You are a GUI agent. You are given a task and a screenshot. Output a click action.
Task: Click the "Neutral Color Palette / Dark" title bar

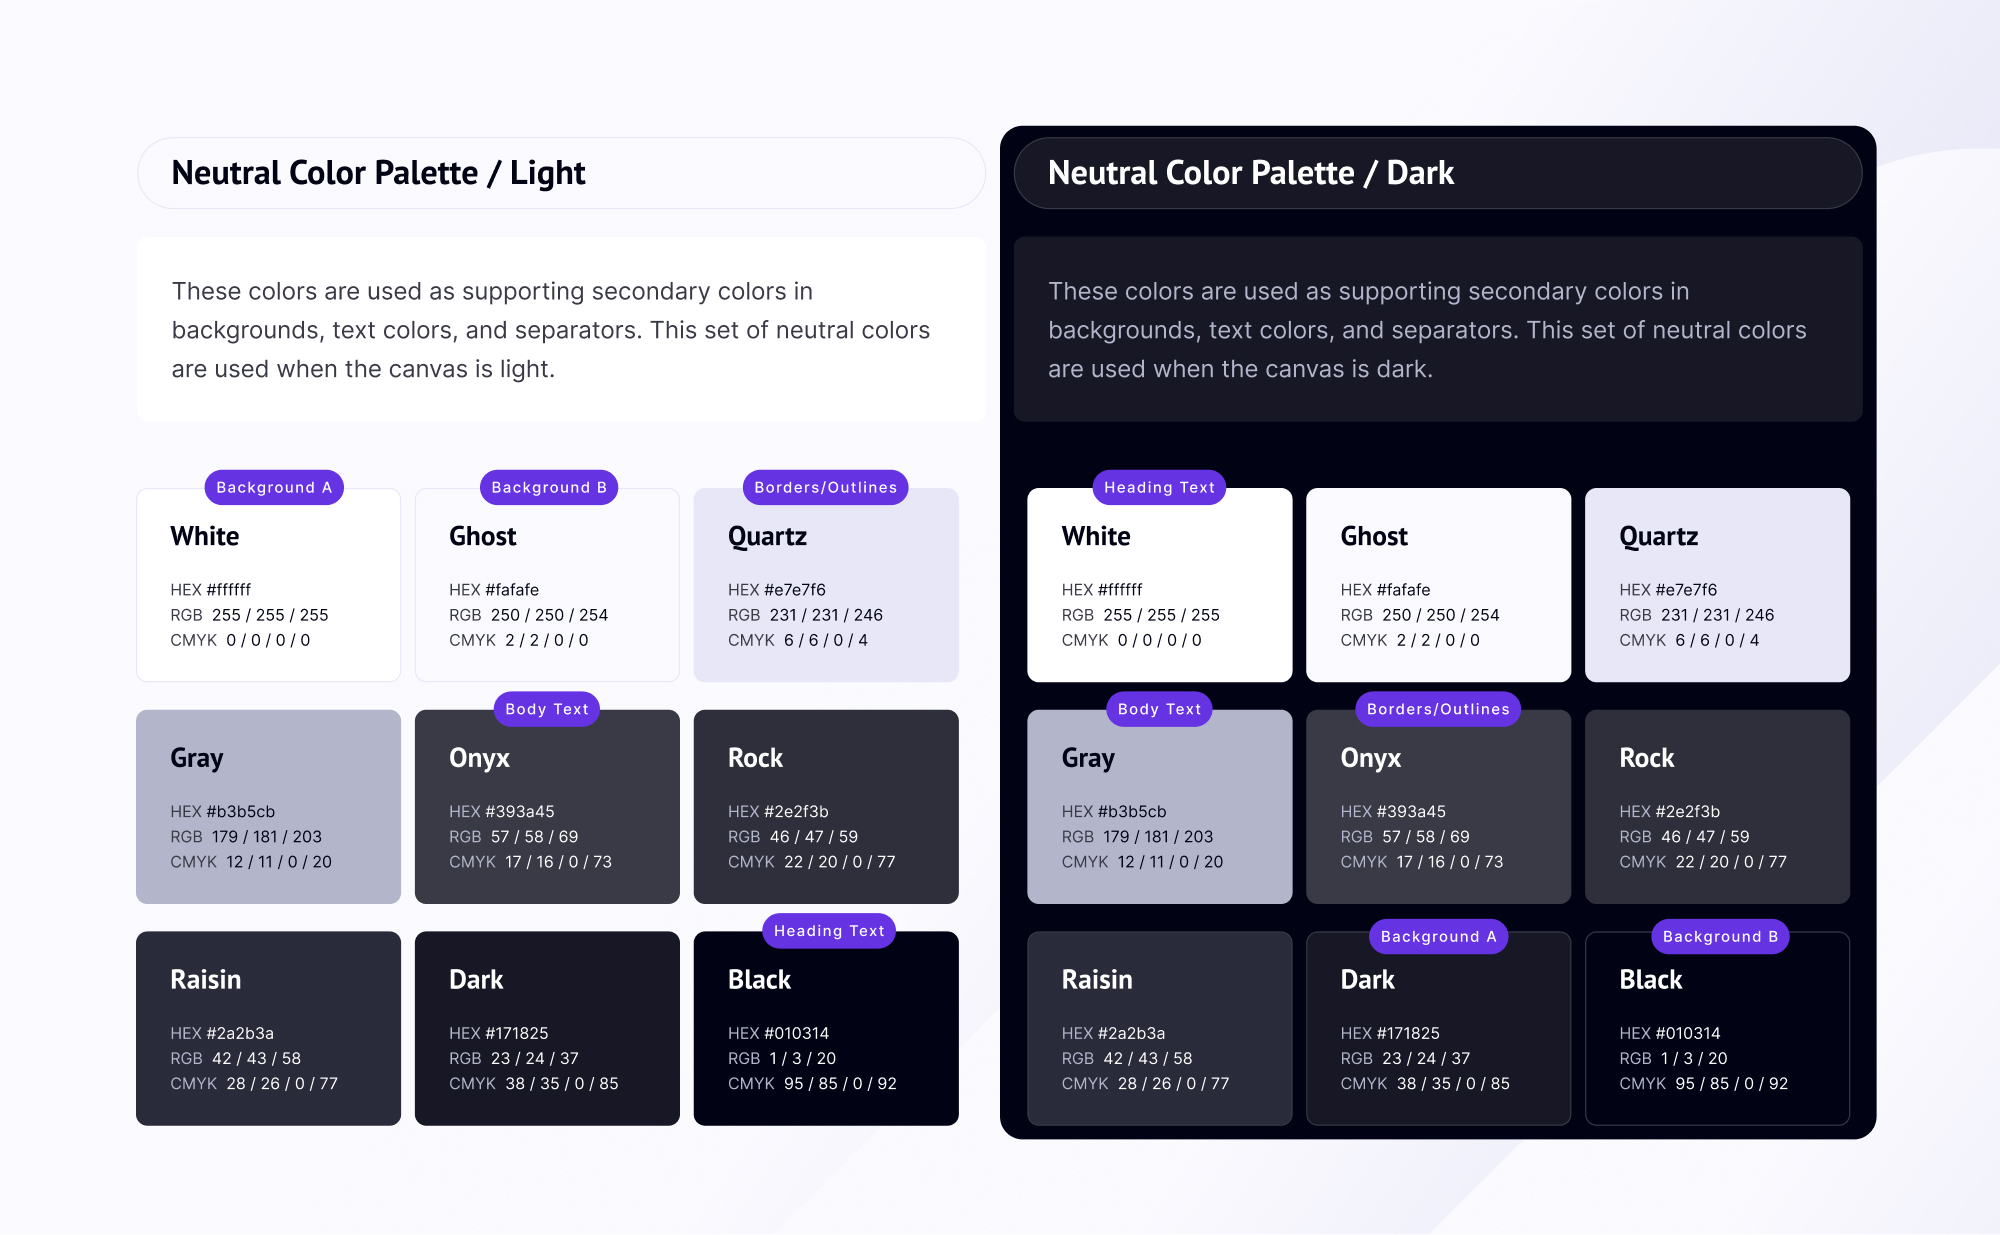coord(1437,173)
